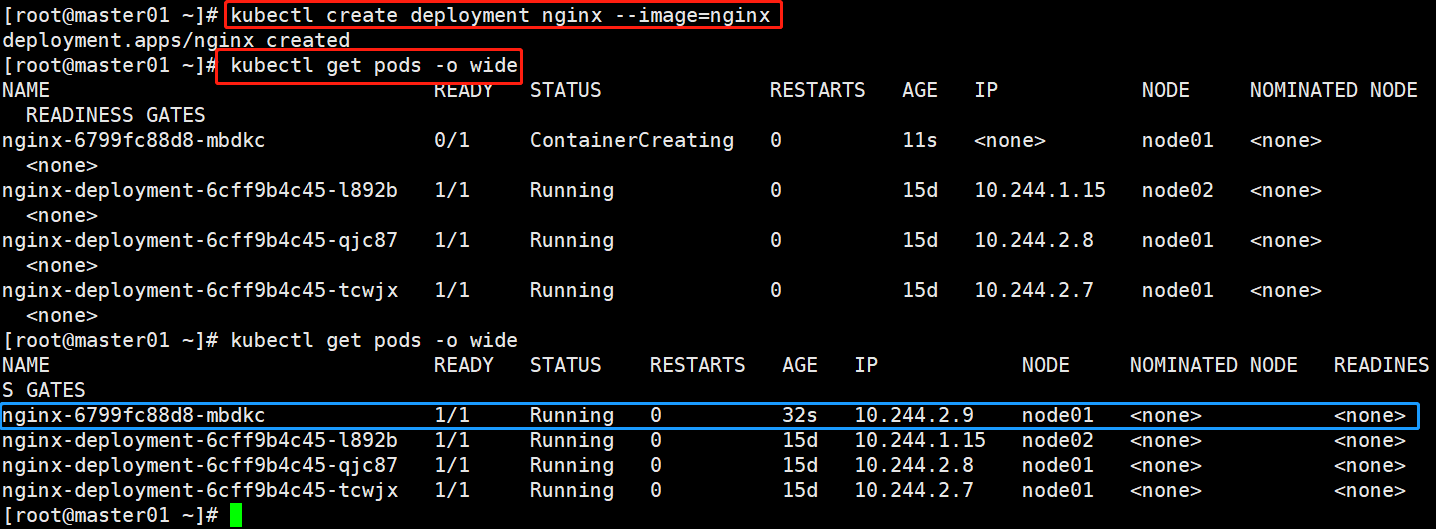This screenshot has height=529, width=1436.
Task: Click the 'AGE' header directly above '11s'
Action: pos(919,90)
